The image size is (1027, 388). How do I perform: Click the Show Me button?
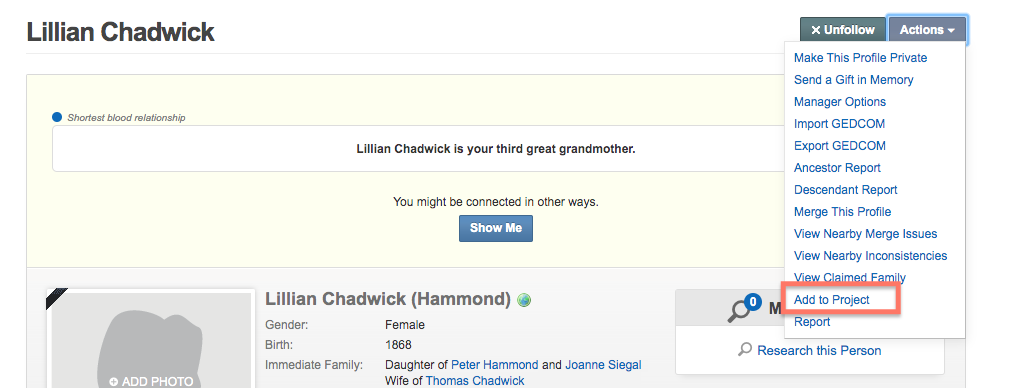point(496,228)
